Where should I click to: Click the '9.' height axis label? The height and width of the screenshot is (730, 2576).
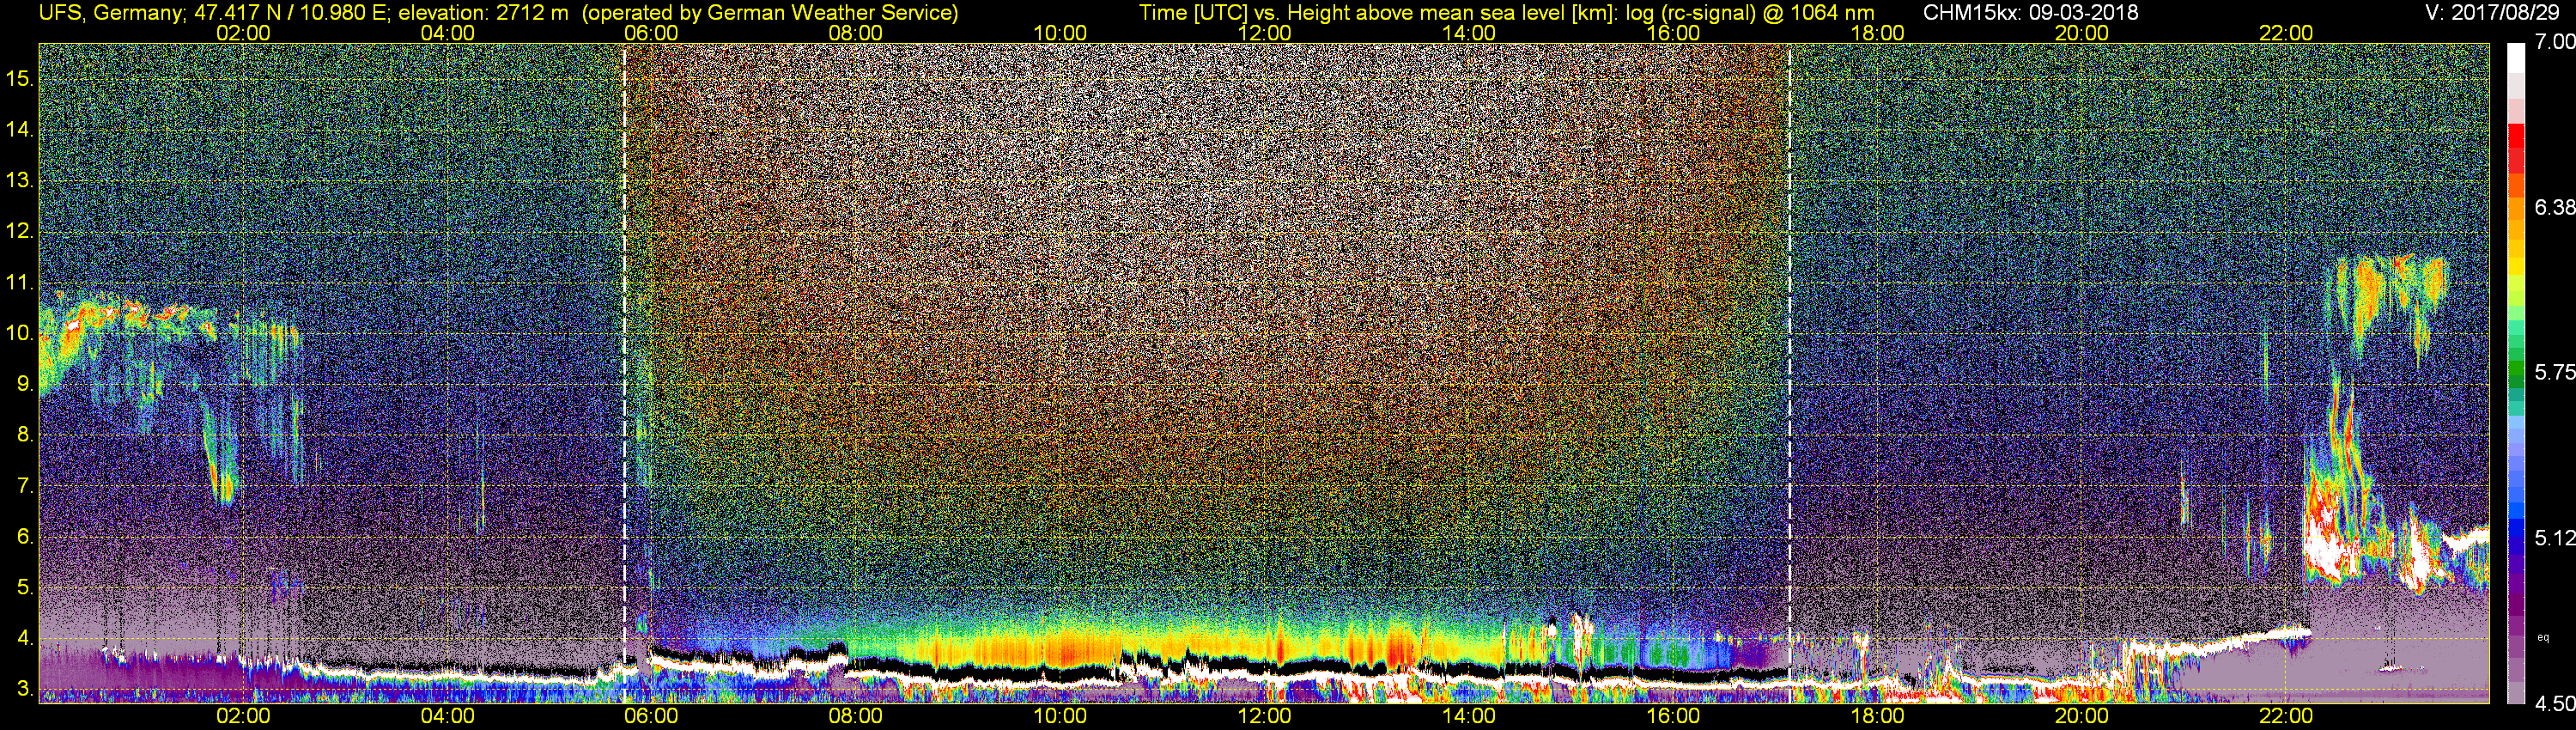point(25,384)
